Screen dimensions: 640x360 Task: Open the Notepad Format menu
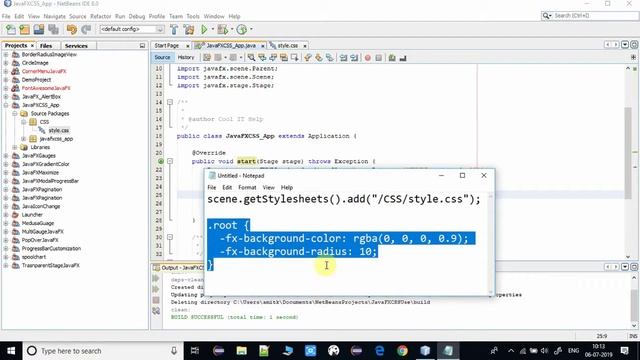[247, 187]
